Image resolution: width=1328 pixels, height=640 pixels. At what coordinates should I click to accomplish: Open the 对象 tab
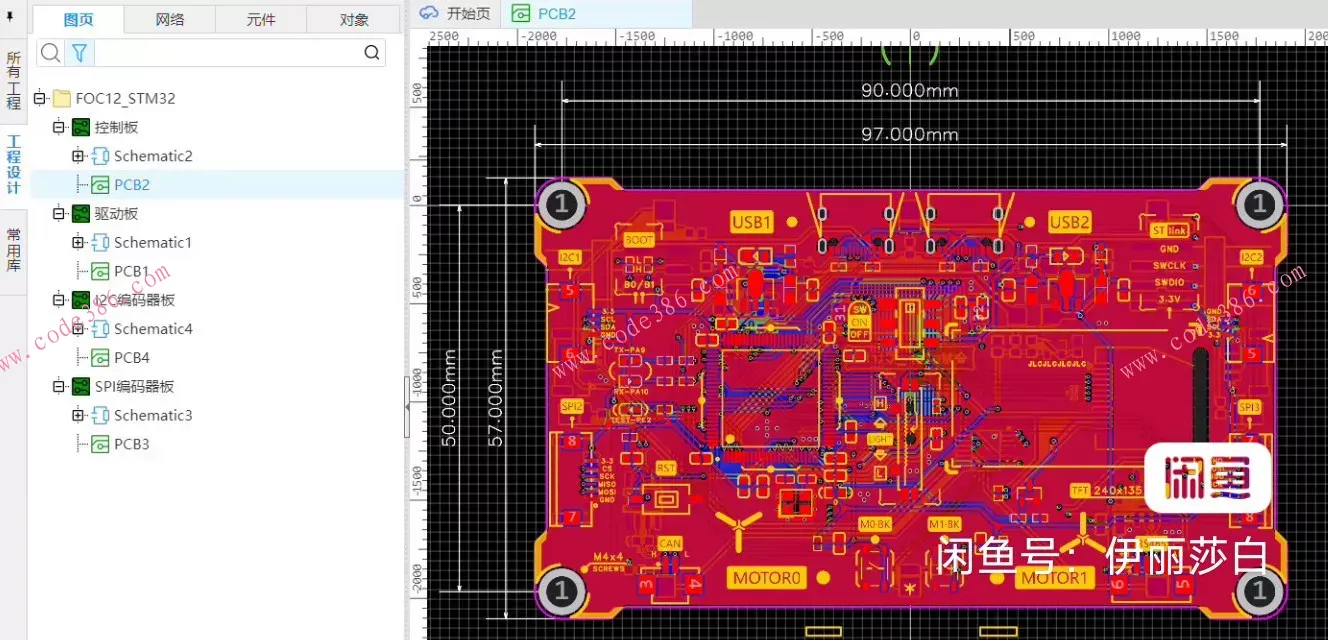[x=353, y=19]
